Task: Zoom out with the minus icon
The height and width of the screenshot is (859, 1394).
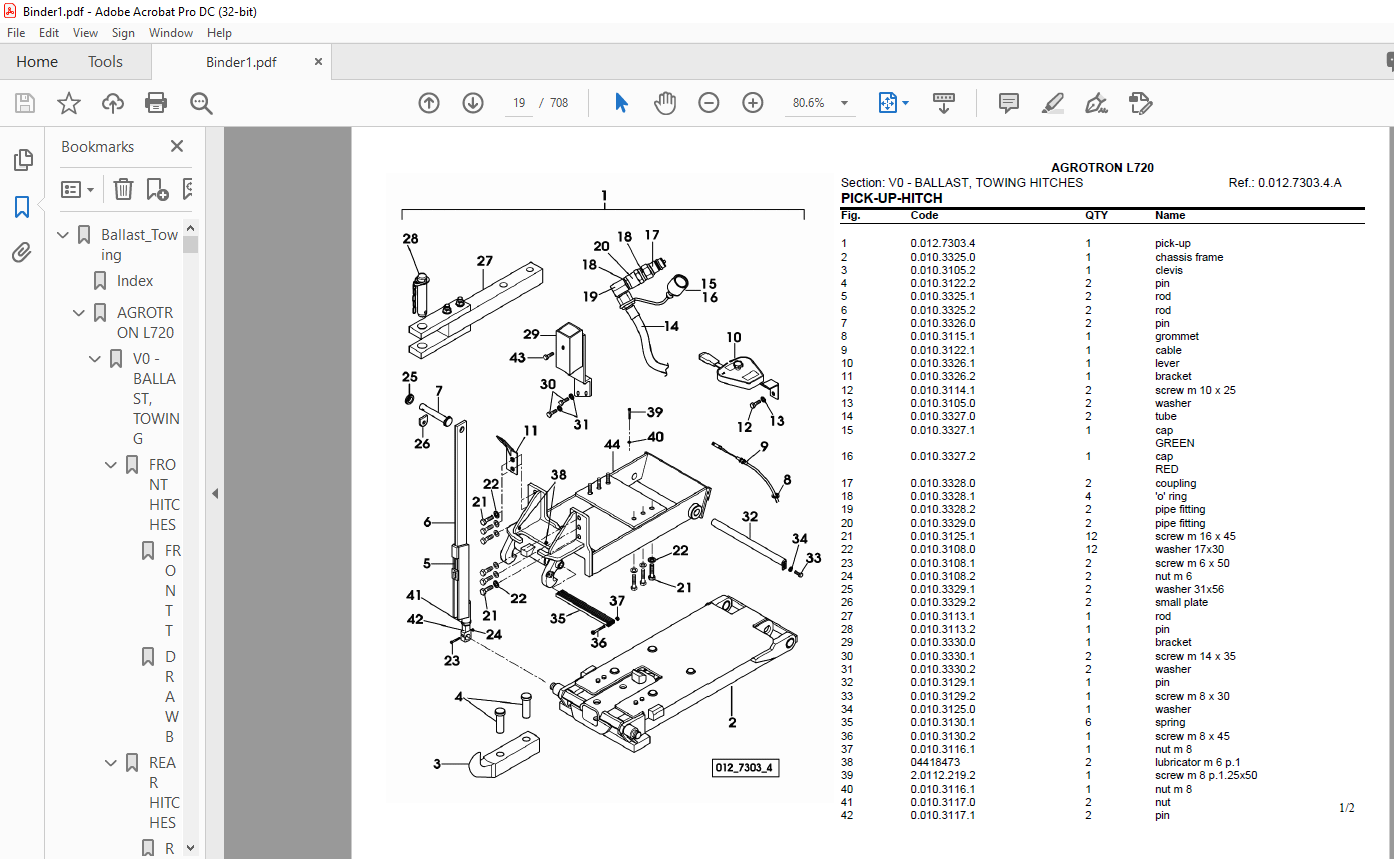Action: 709,103
